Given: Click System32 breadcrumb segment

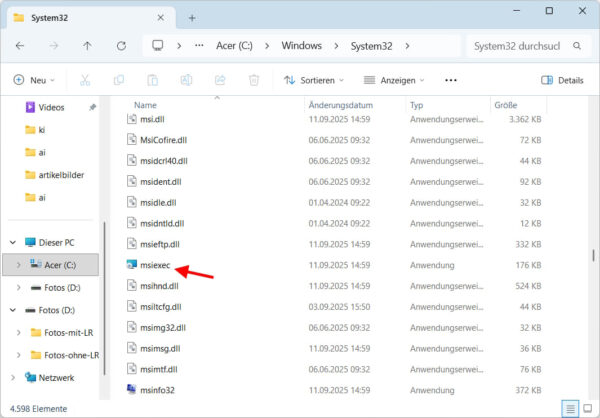Looking at the screenshot, I should pos(371,46).
